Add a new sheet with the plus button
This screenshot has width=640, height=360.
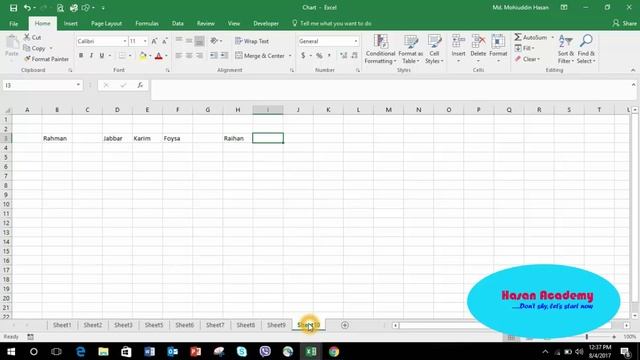tap(345, 325)
